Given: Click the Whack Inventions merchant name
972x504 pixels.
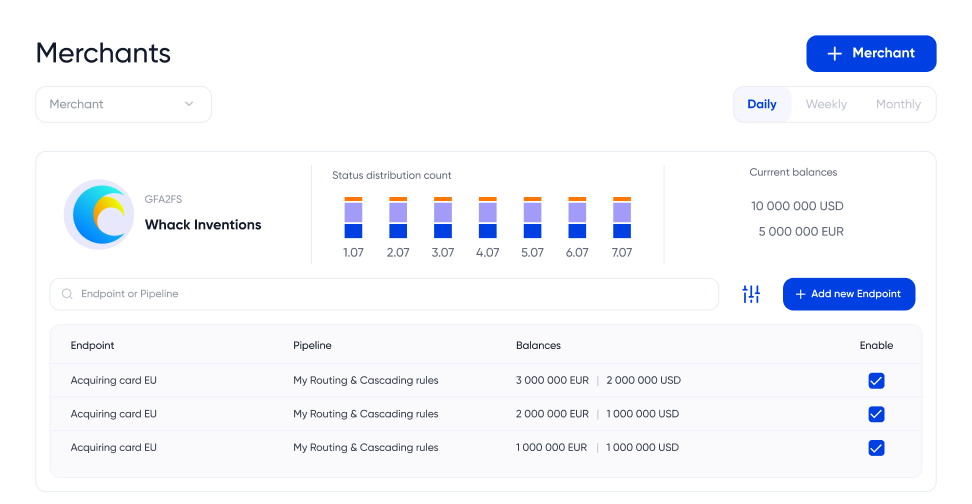Looking at the screenshot, I should [203, 224].
